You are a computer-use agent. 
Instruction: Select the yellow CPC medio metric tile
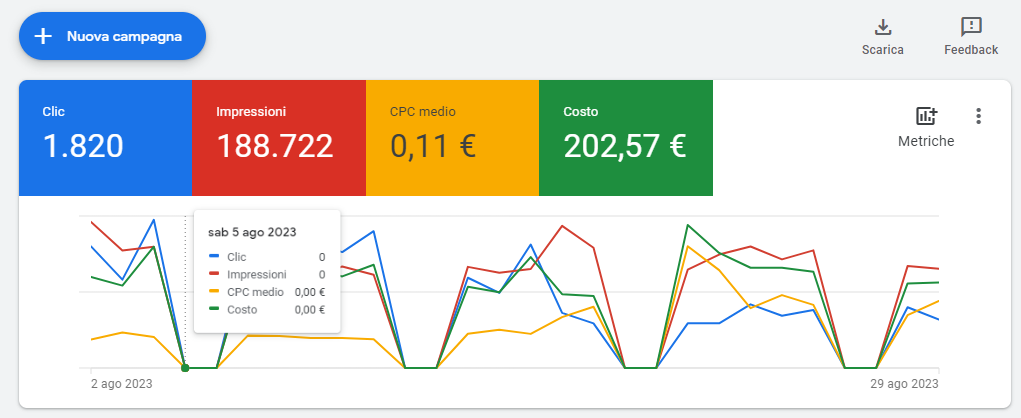click(x=452, y=138)
